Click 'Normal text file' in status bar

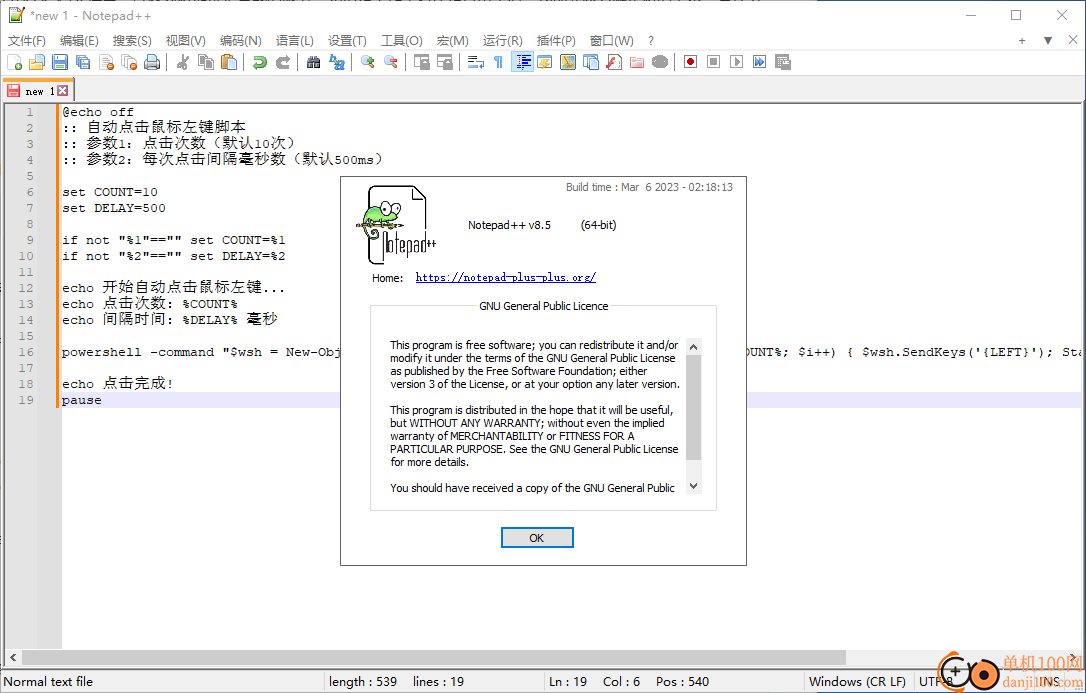click(x=48, y=682)
